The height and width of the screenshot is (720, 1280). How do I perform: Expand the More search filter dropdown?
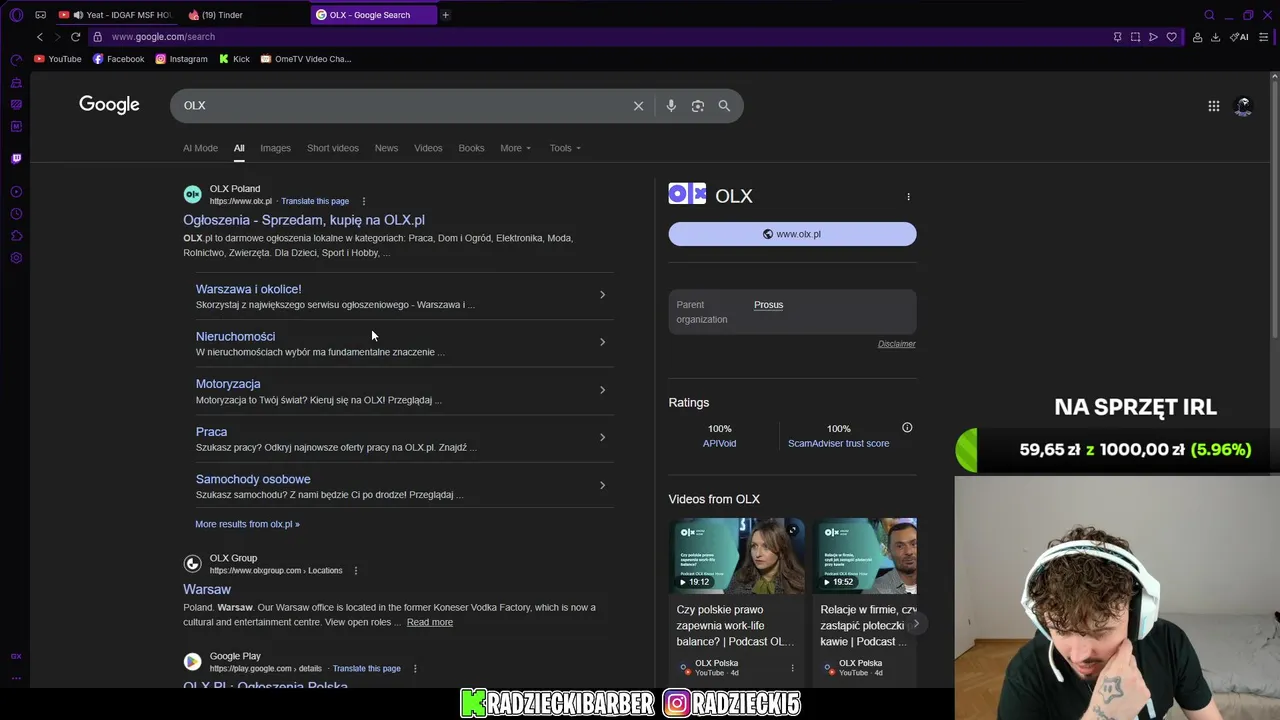(516, 148)
